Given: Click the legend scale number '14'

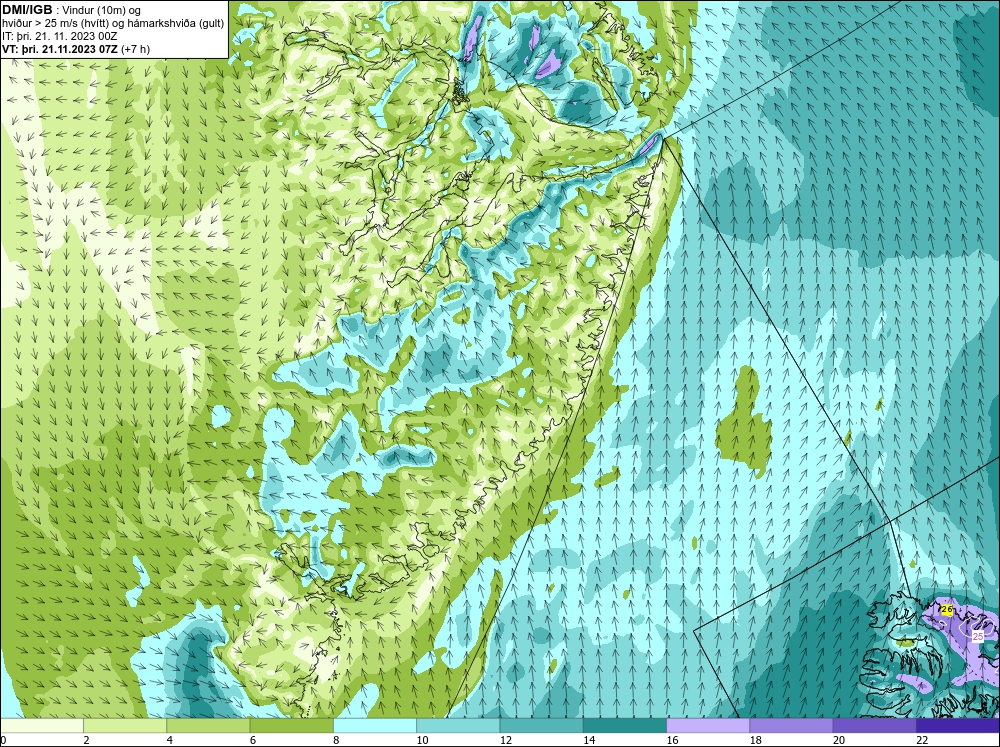Looking at the screenshot, I should pyautogui.click(x=589, y=740).
